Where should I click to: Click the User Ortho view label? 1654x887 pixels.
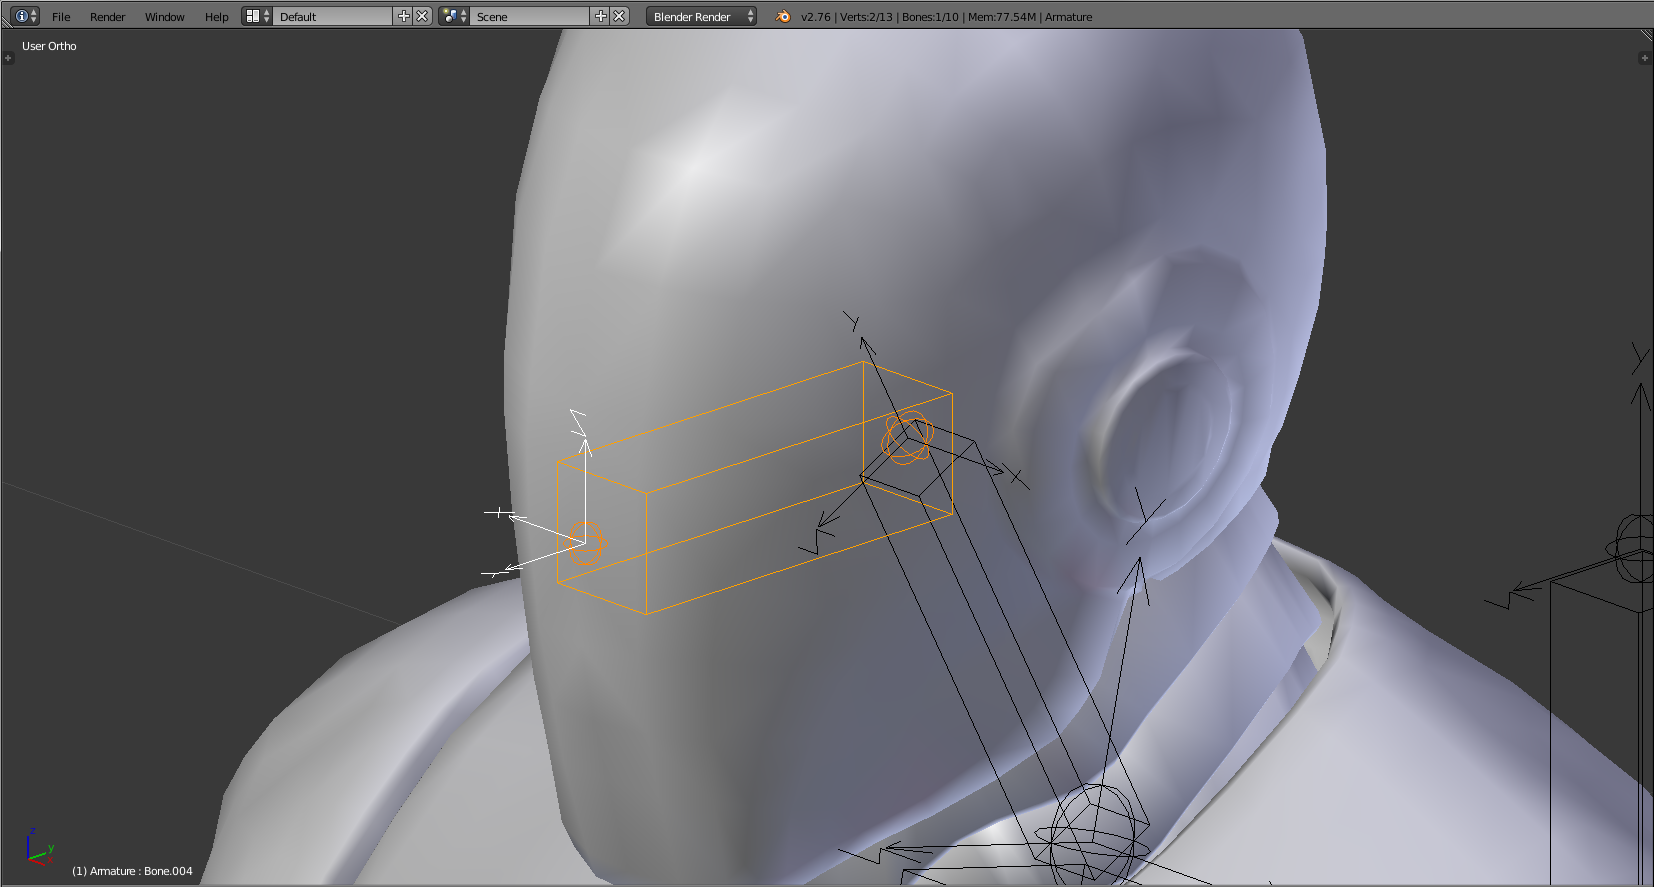coord(49,46)
